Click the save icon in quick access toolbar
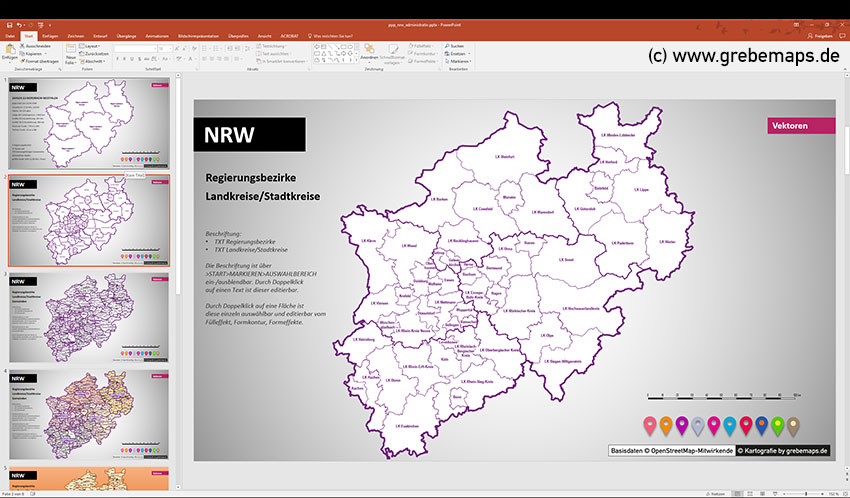The height and width of the screenshot is (498, 850). [x=8, y=23]
